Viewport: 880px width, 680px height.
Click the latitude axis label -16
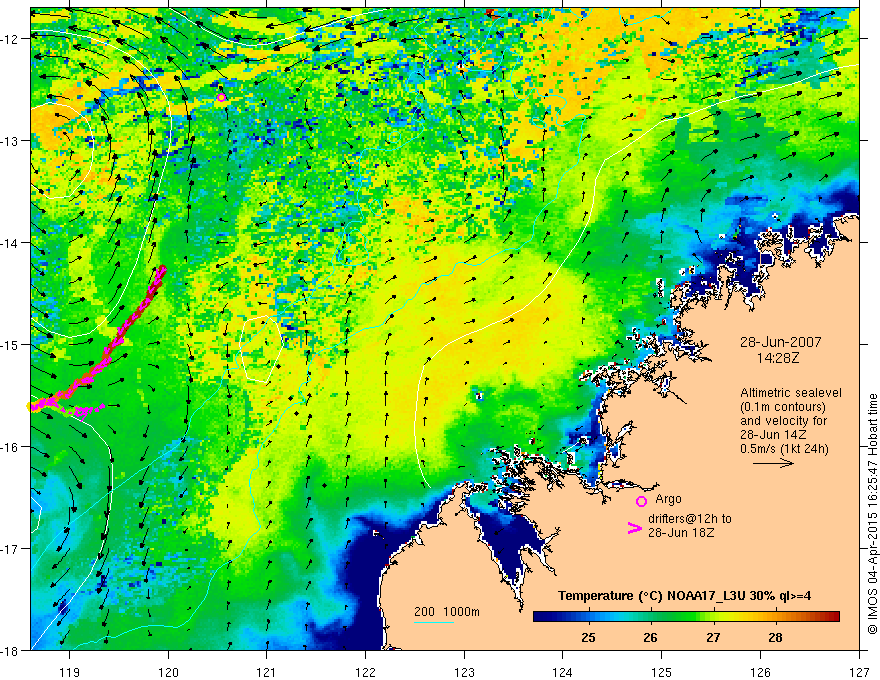(x=11, y=447)
